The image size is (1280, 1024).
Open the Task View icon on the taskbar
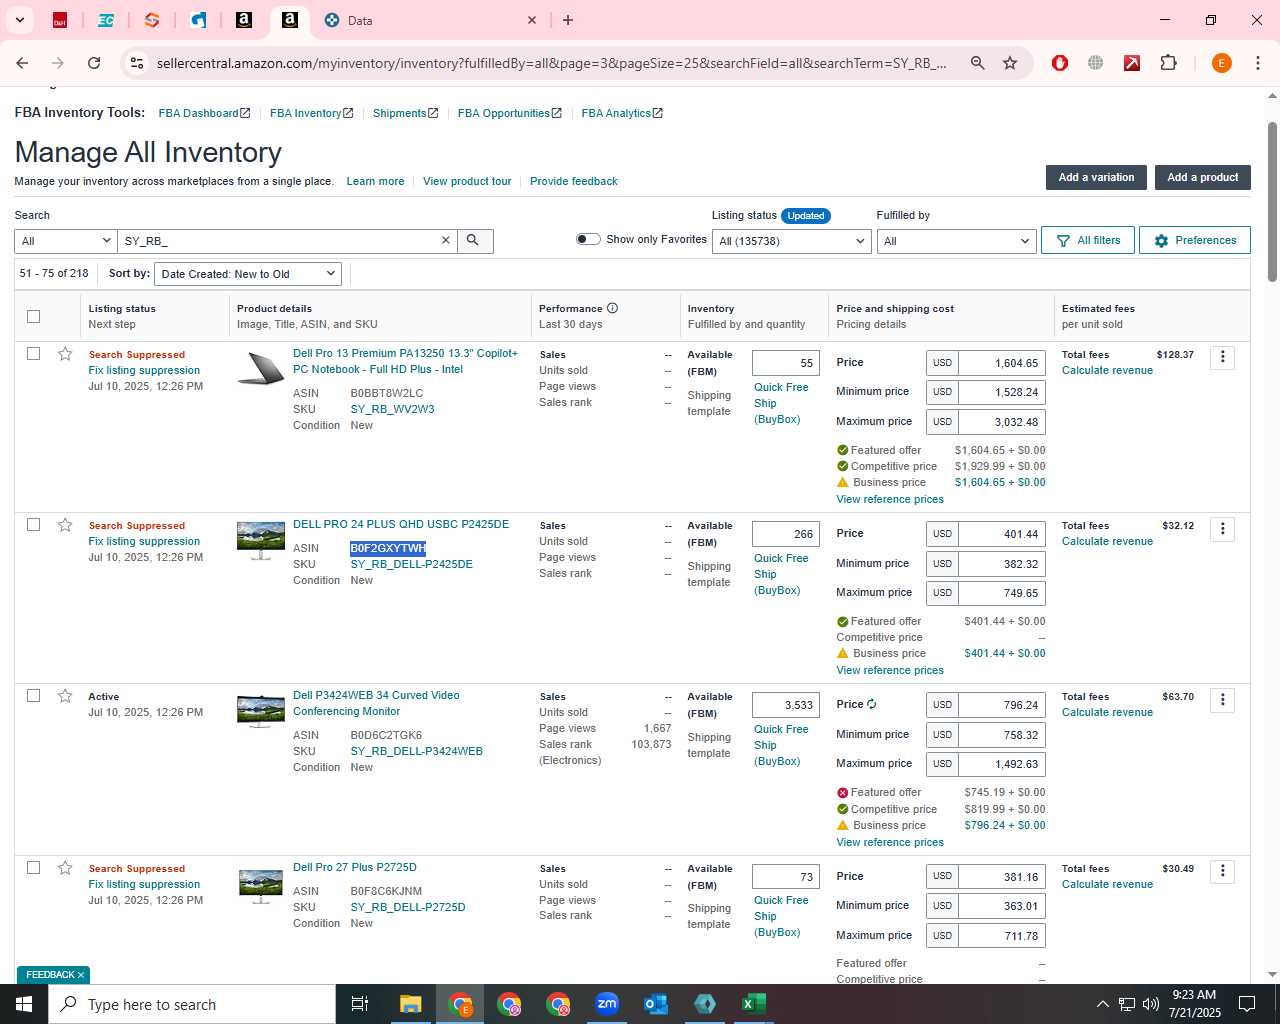pyautogui.click(x=360, y=1004)
